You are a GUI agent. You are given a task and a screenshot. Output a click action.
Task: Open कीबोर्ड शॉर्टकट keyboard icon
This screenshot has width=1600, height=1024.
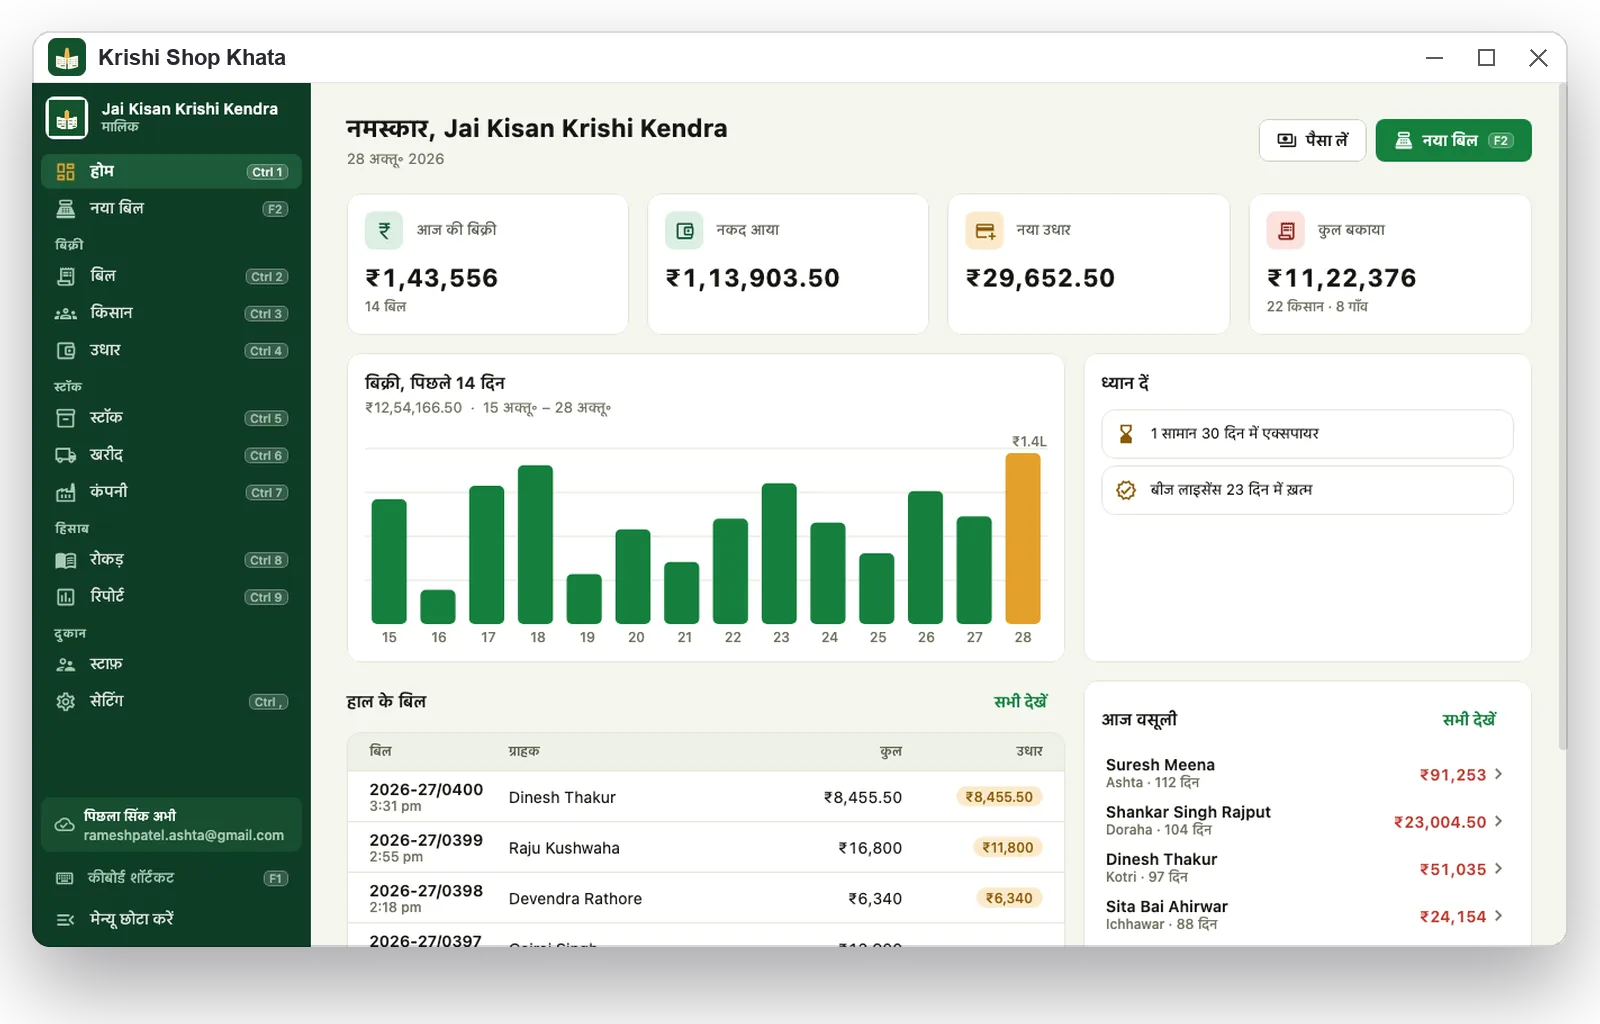pyautogui.click(x=65, y=878)
